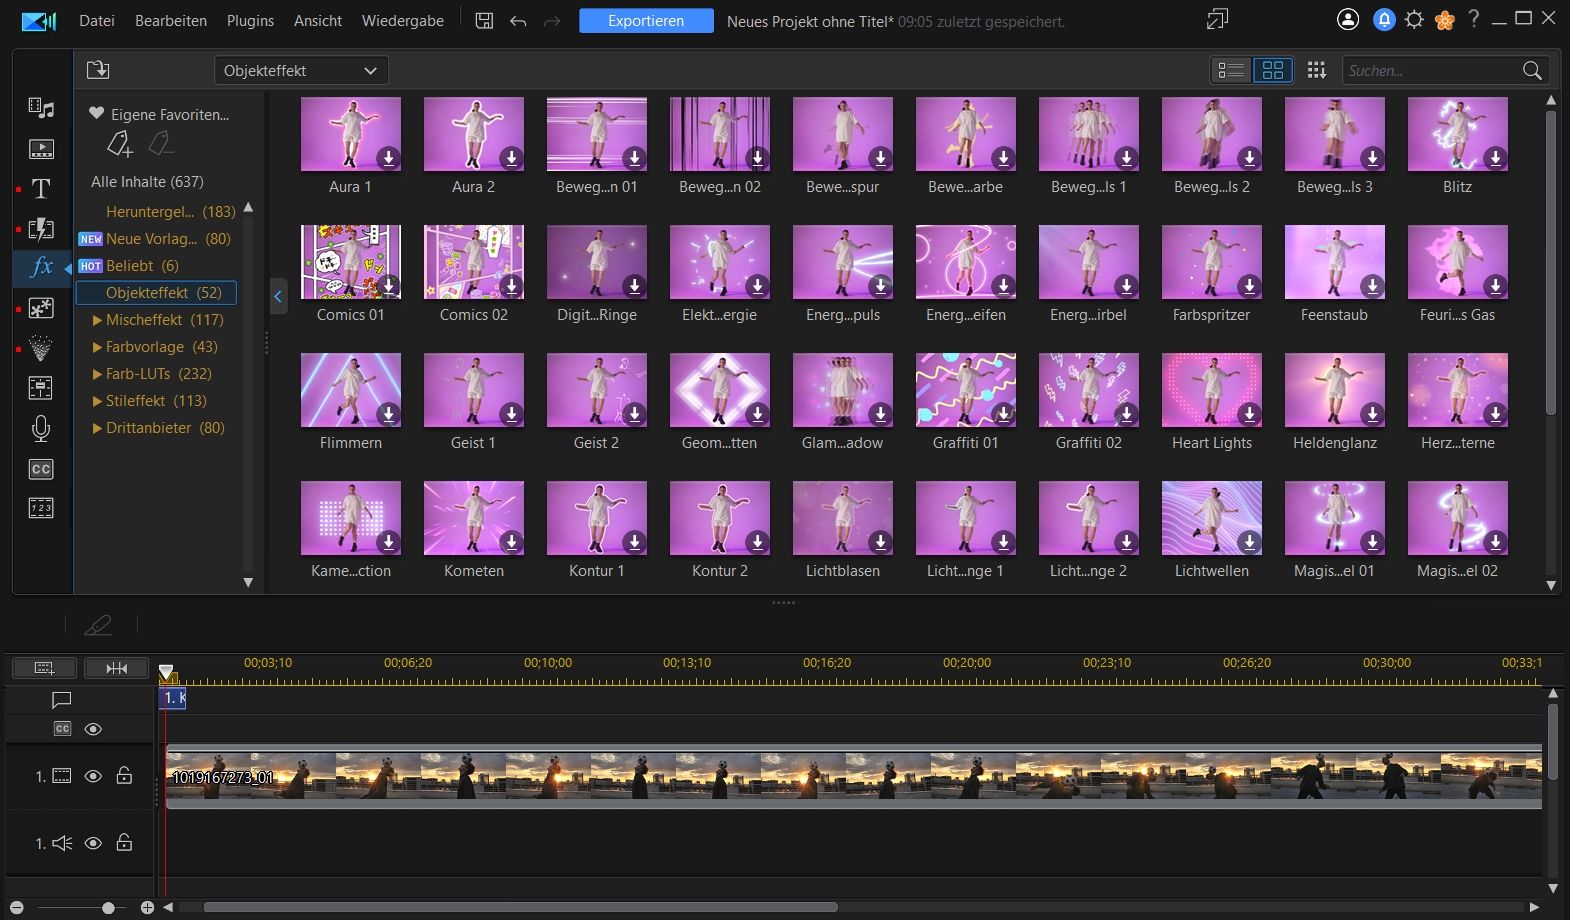This screenshot has height=920, width=1570.
Task: Open the Title room (T icon)
Action: click(x=41, y=189)
